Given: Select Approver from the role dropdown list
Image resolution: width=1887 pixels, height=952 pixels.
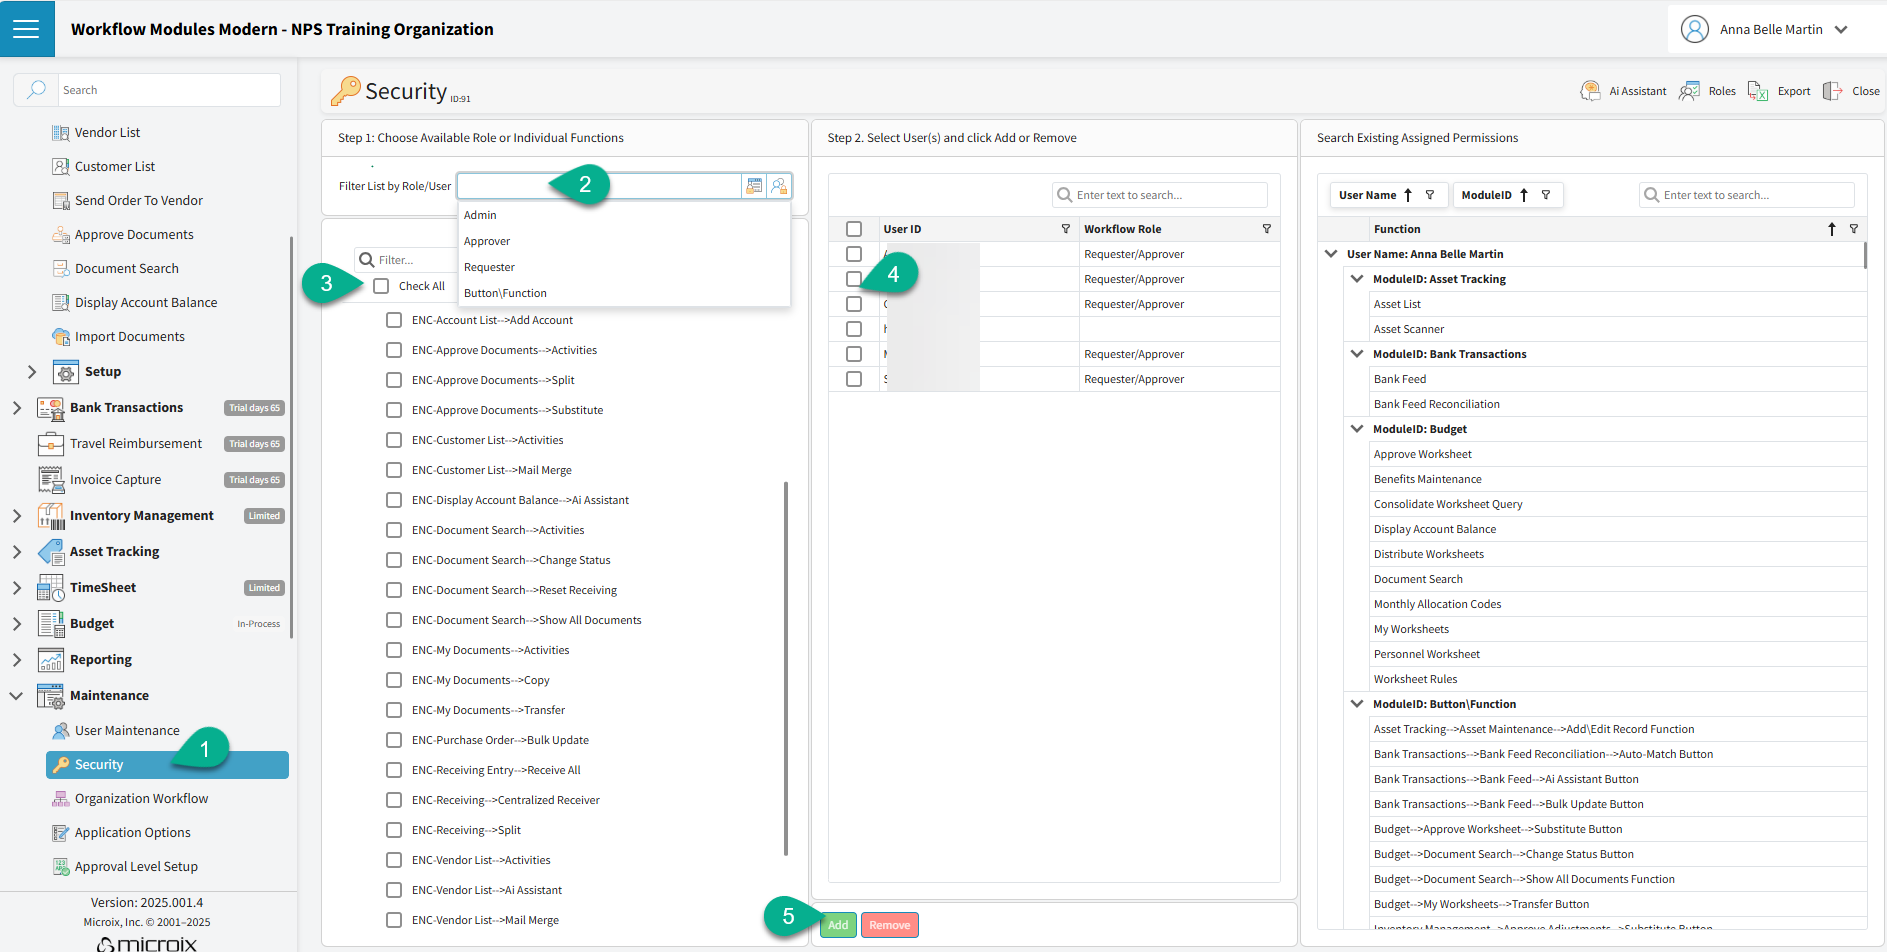Looking at the screenshot, I should (x=487, y=241).
